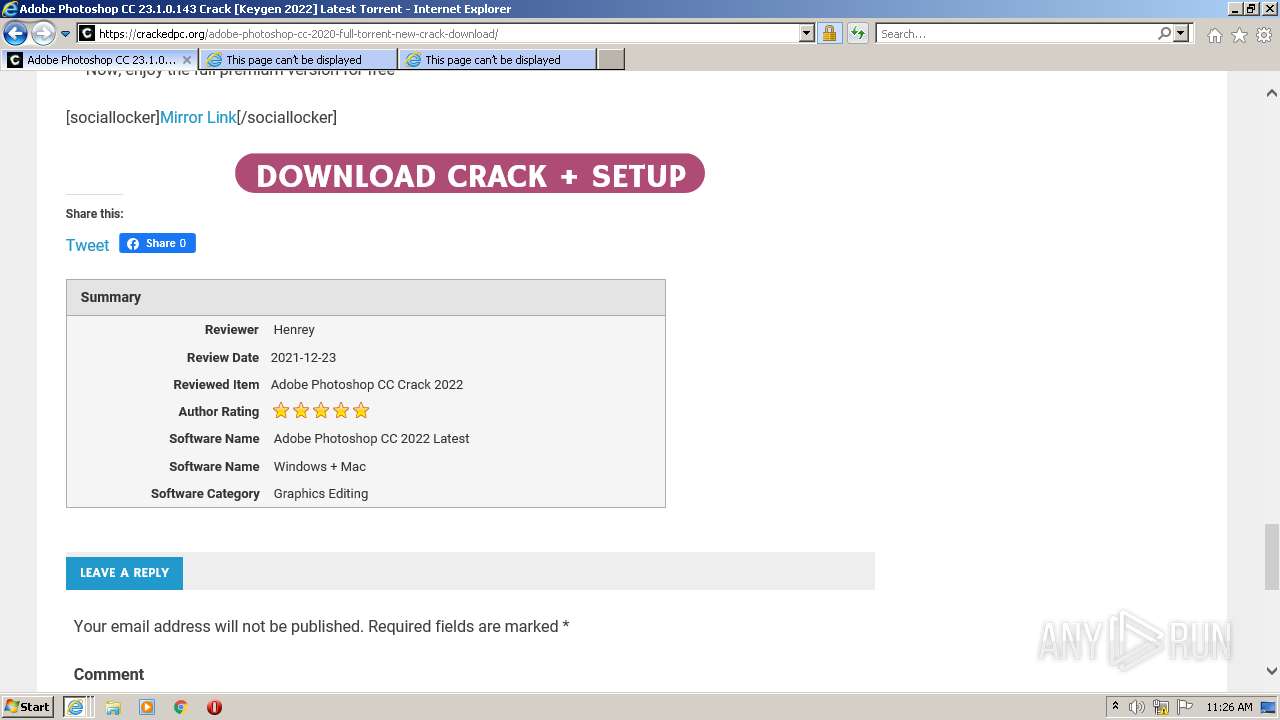Screen dimensions: 1280x720
Task: Click the first author rating star
Action: [281, 411]
